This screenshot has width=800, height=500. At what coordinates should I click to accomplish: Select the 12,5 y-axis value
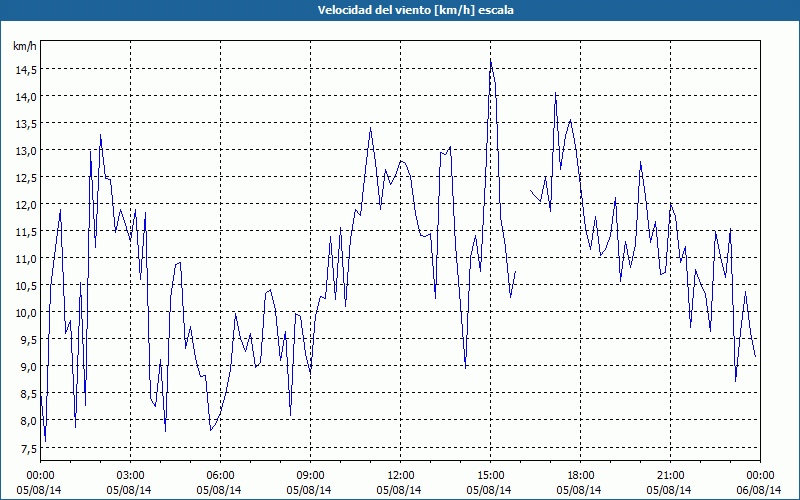26,178
